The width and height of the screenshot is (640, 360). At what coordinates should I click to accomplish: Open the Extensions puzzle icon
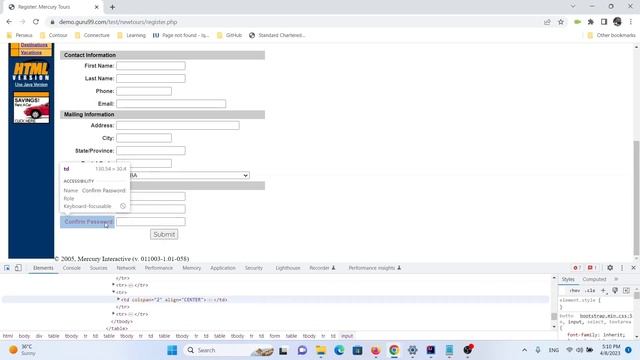coord(591,22)
